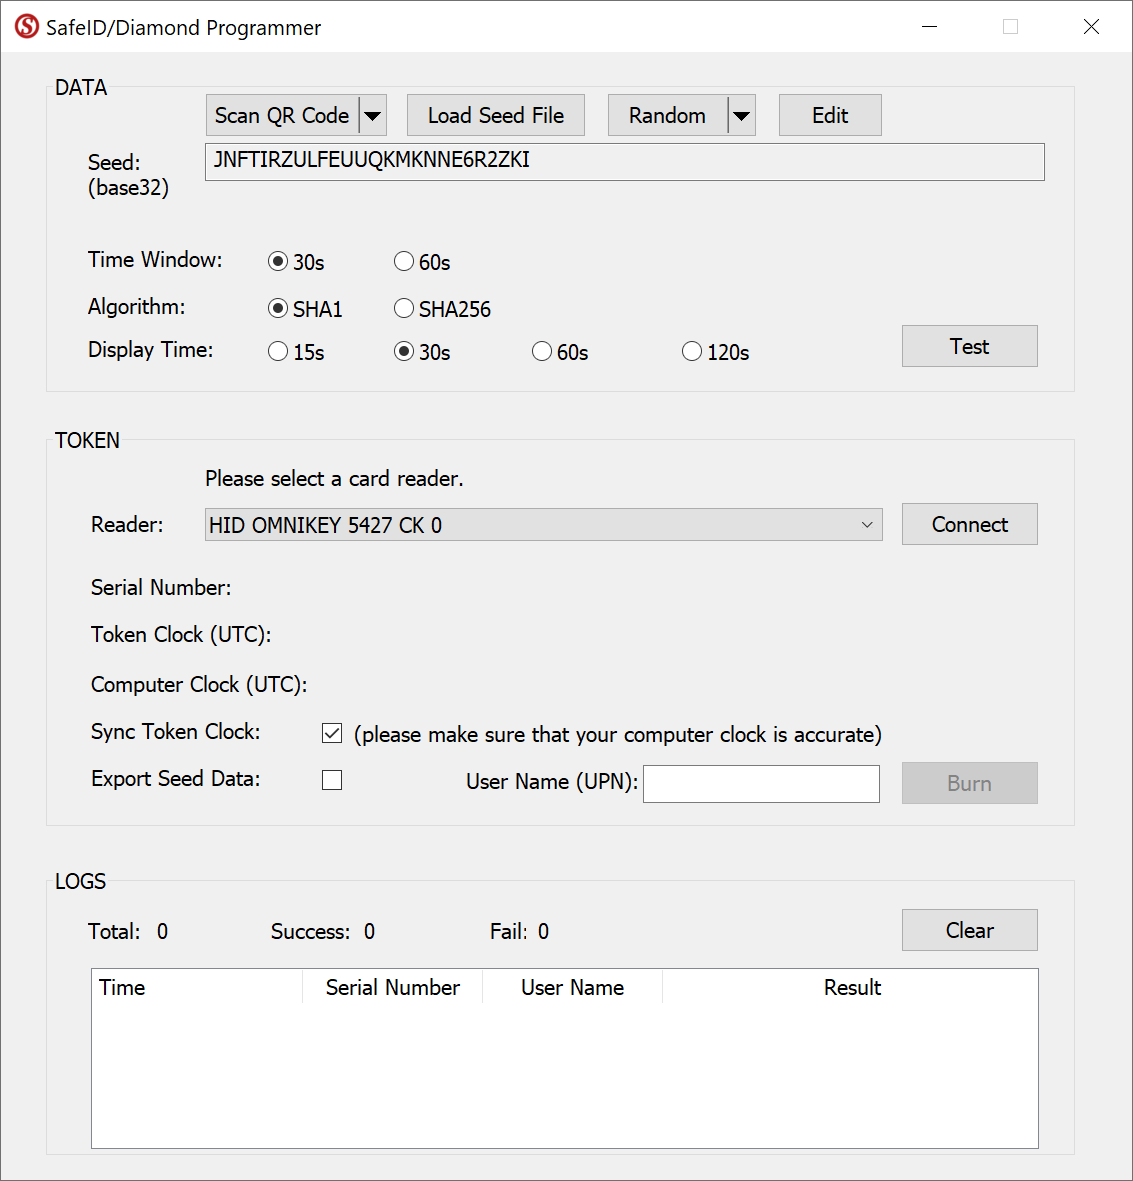
Task: Click the SafeID app logo icon
Action: point(27,27)
